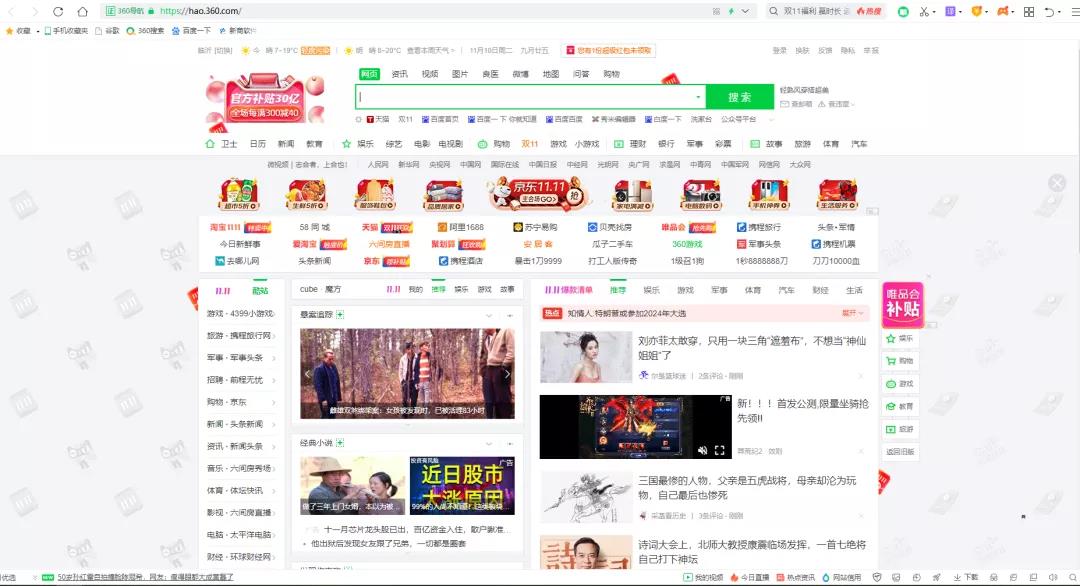Click the undo closed-tab arrow icon

tap(1049, 12)
